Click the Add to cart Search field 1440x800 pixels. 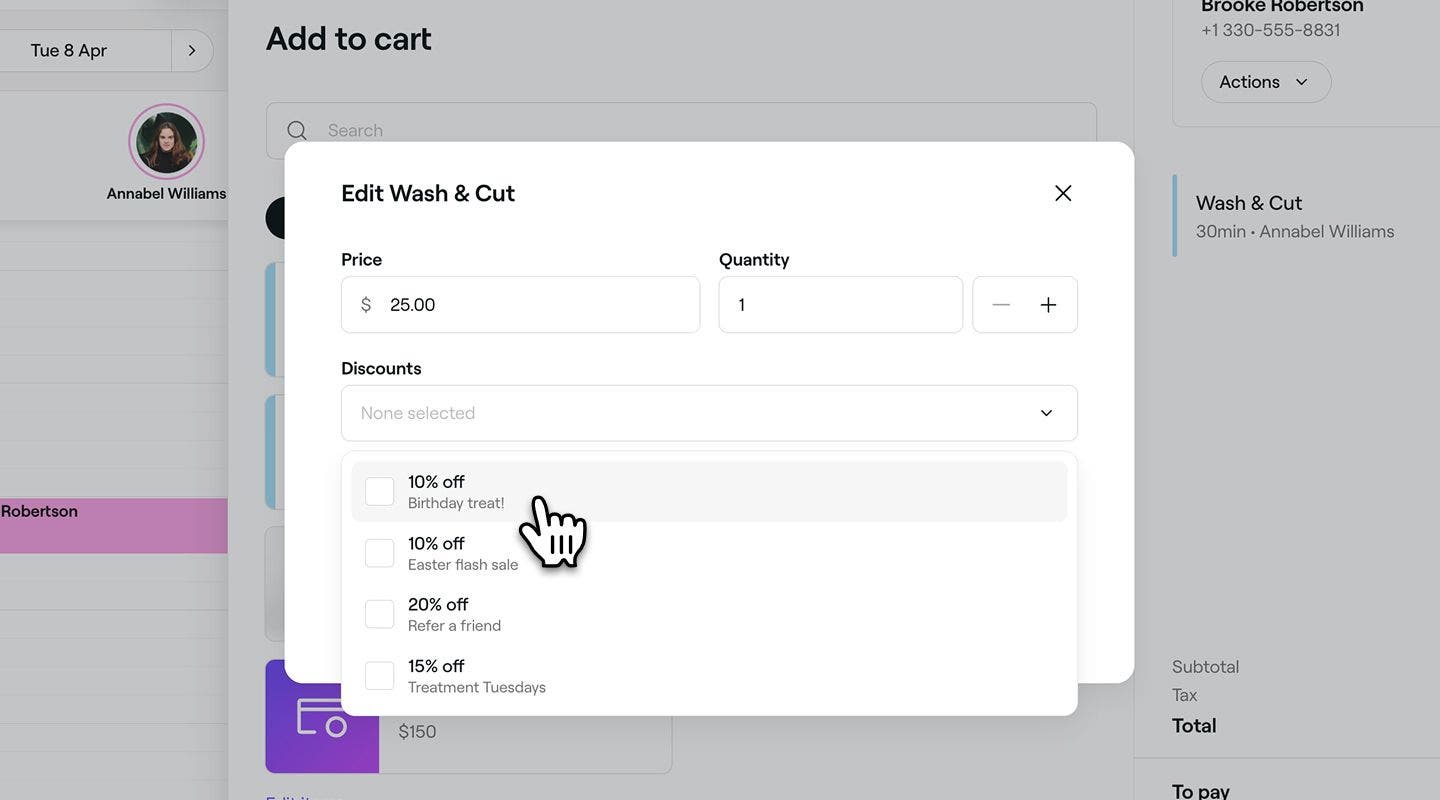point(681,130)
